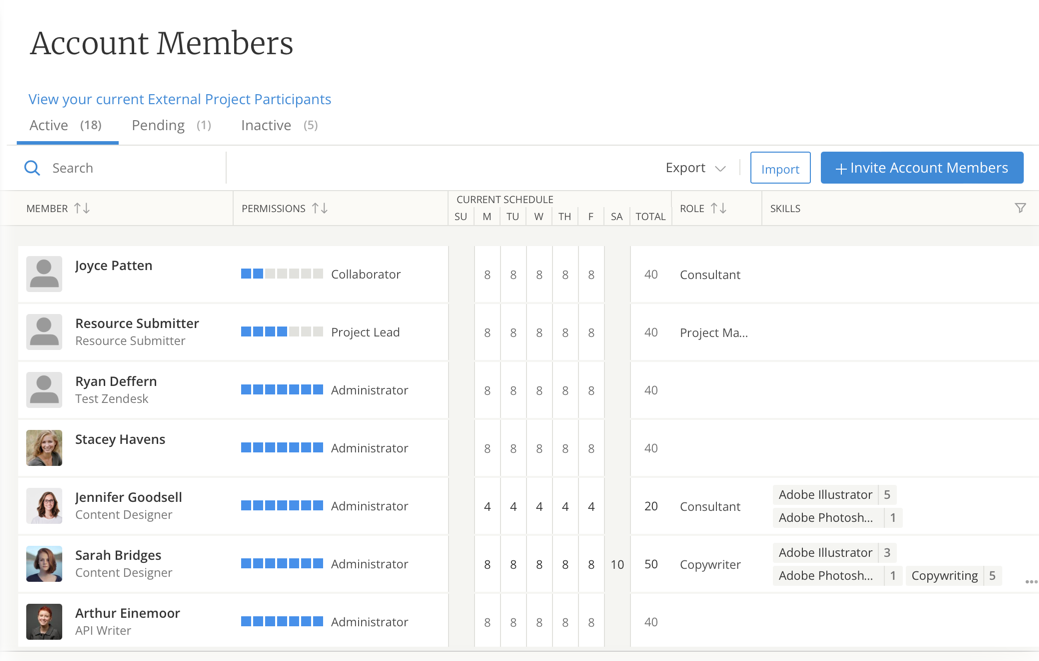Screen dimensions: 1039x661
Task: Click Joyce Patten's default avatar icon
Action: coord(44,274)
